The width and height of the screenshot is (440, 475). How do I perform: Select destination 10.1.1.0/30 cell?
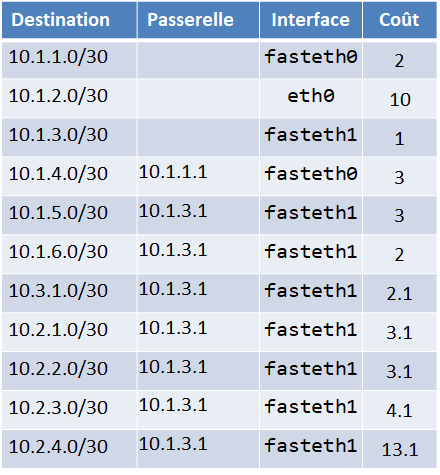point(69,60)
